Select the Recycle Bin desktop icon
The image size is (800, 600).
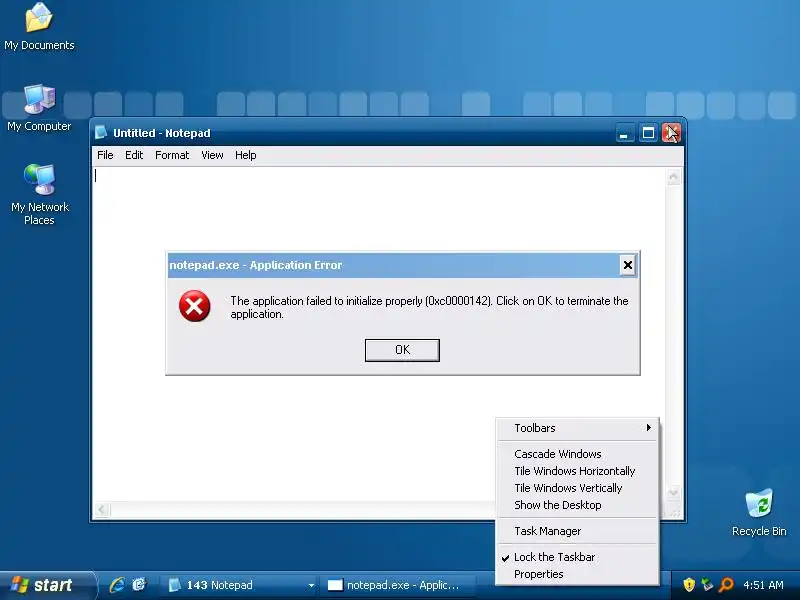(x=759, y=512)
